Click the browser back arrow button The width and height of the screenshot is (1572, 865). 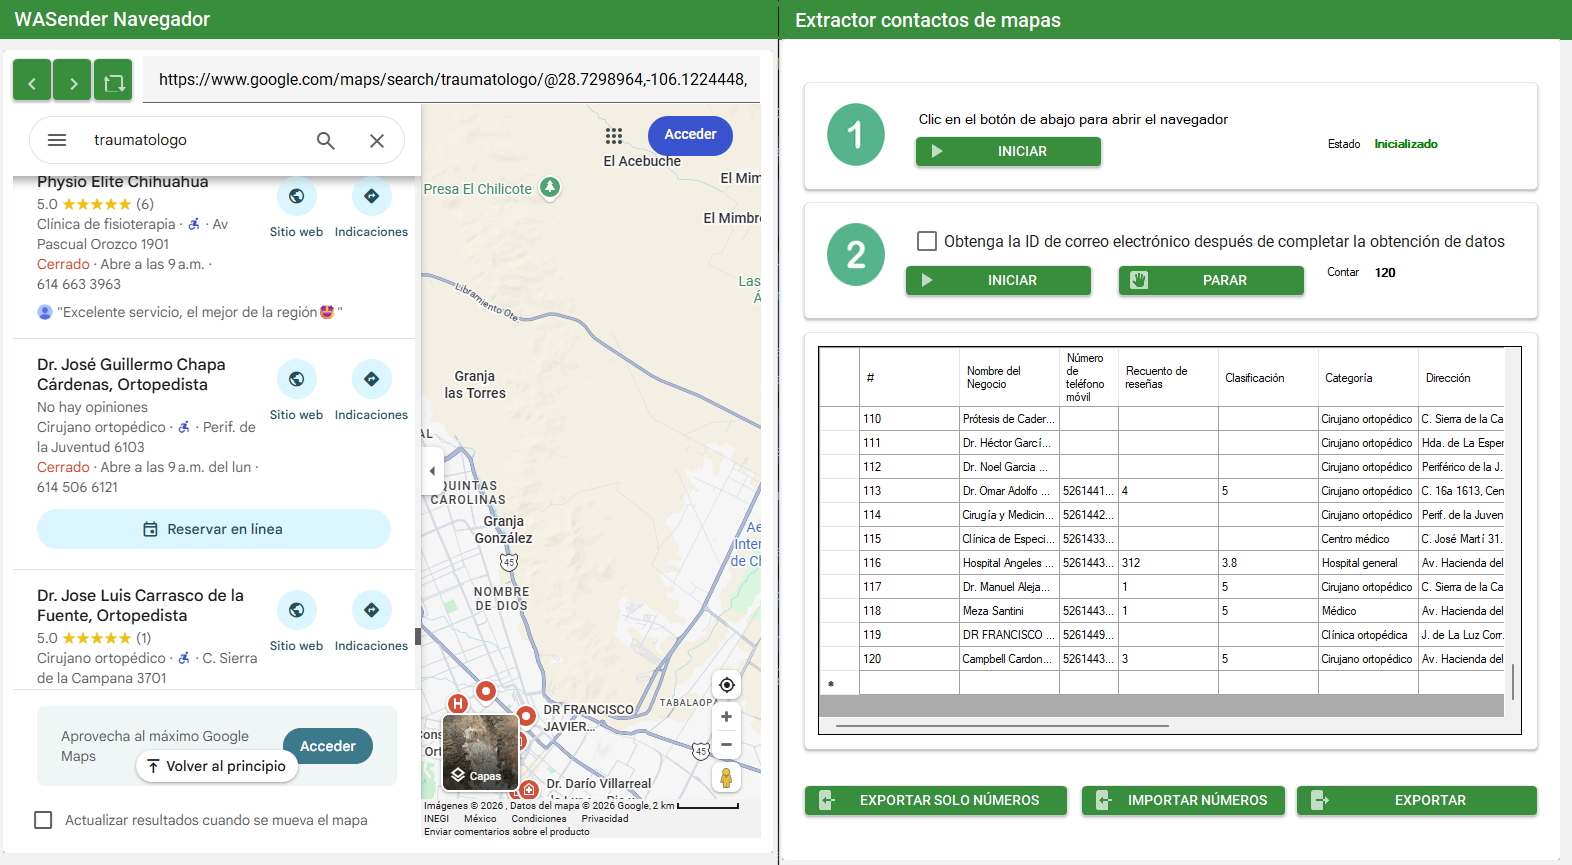[x=32, y=81]
